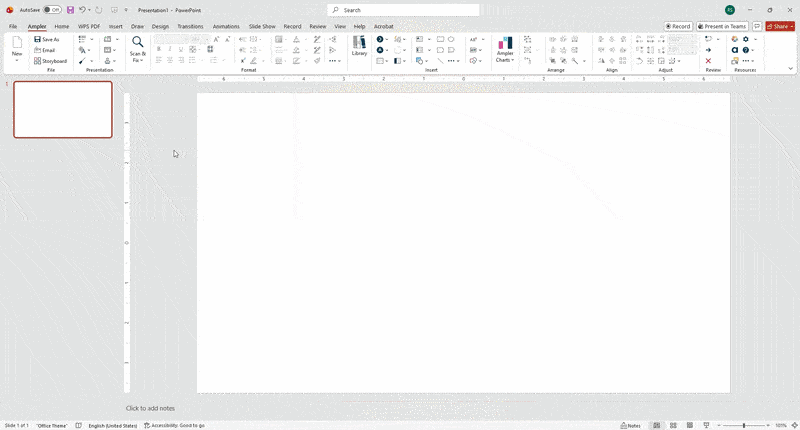Click the settings gear icon in Resources group
The height and width of the screenshot is (430, 800).
(x=745, y=39)
